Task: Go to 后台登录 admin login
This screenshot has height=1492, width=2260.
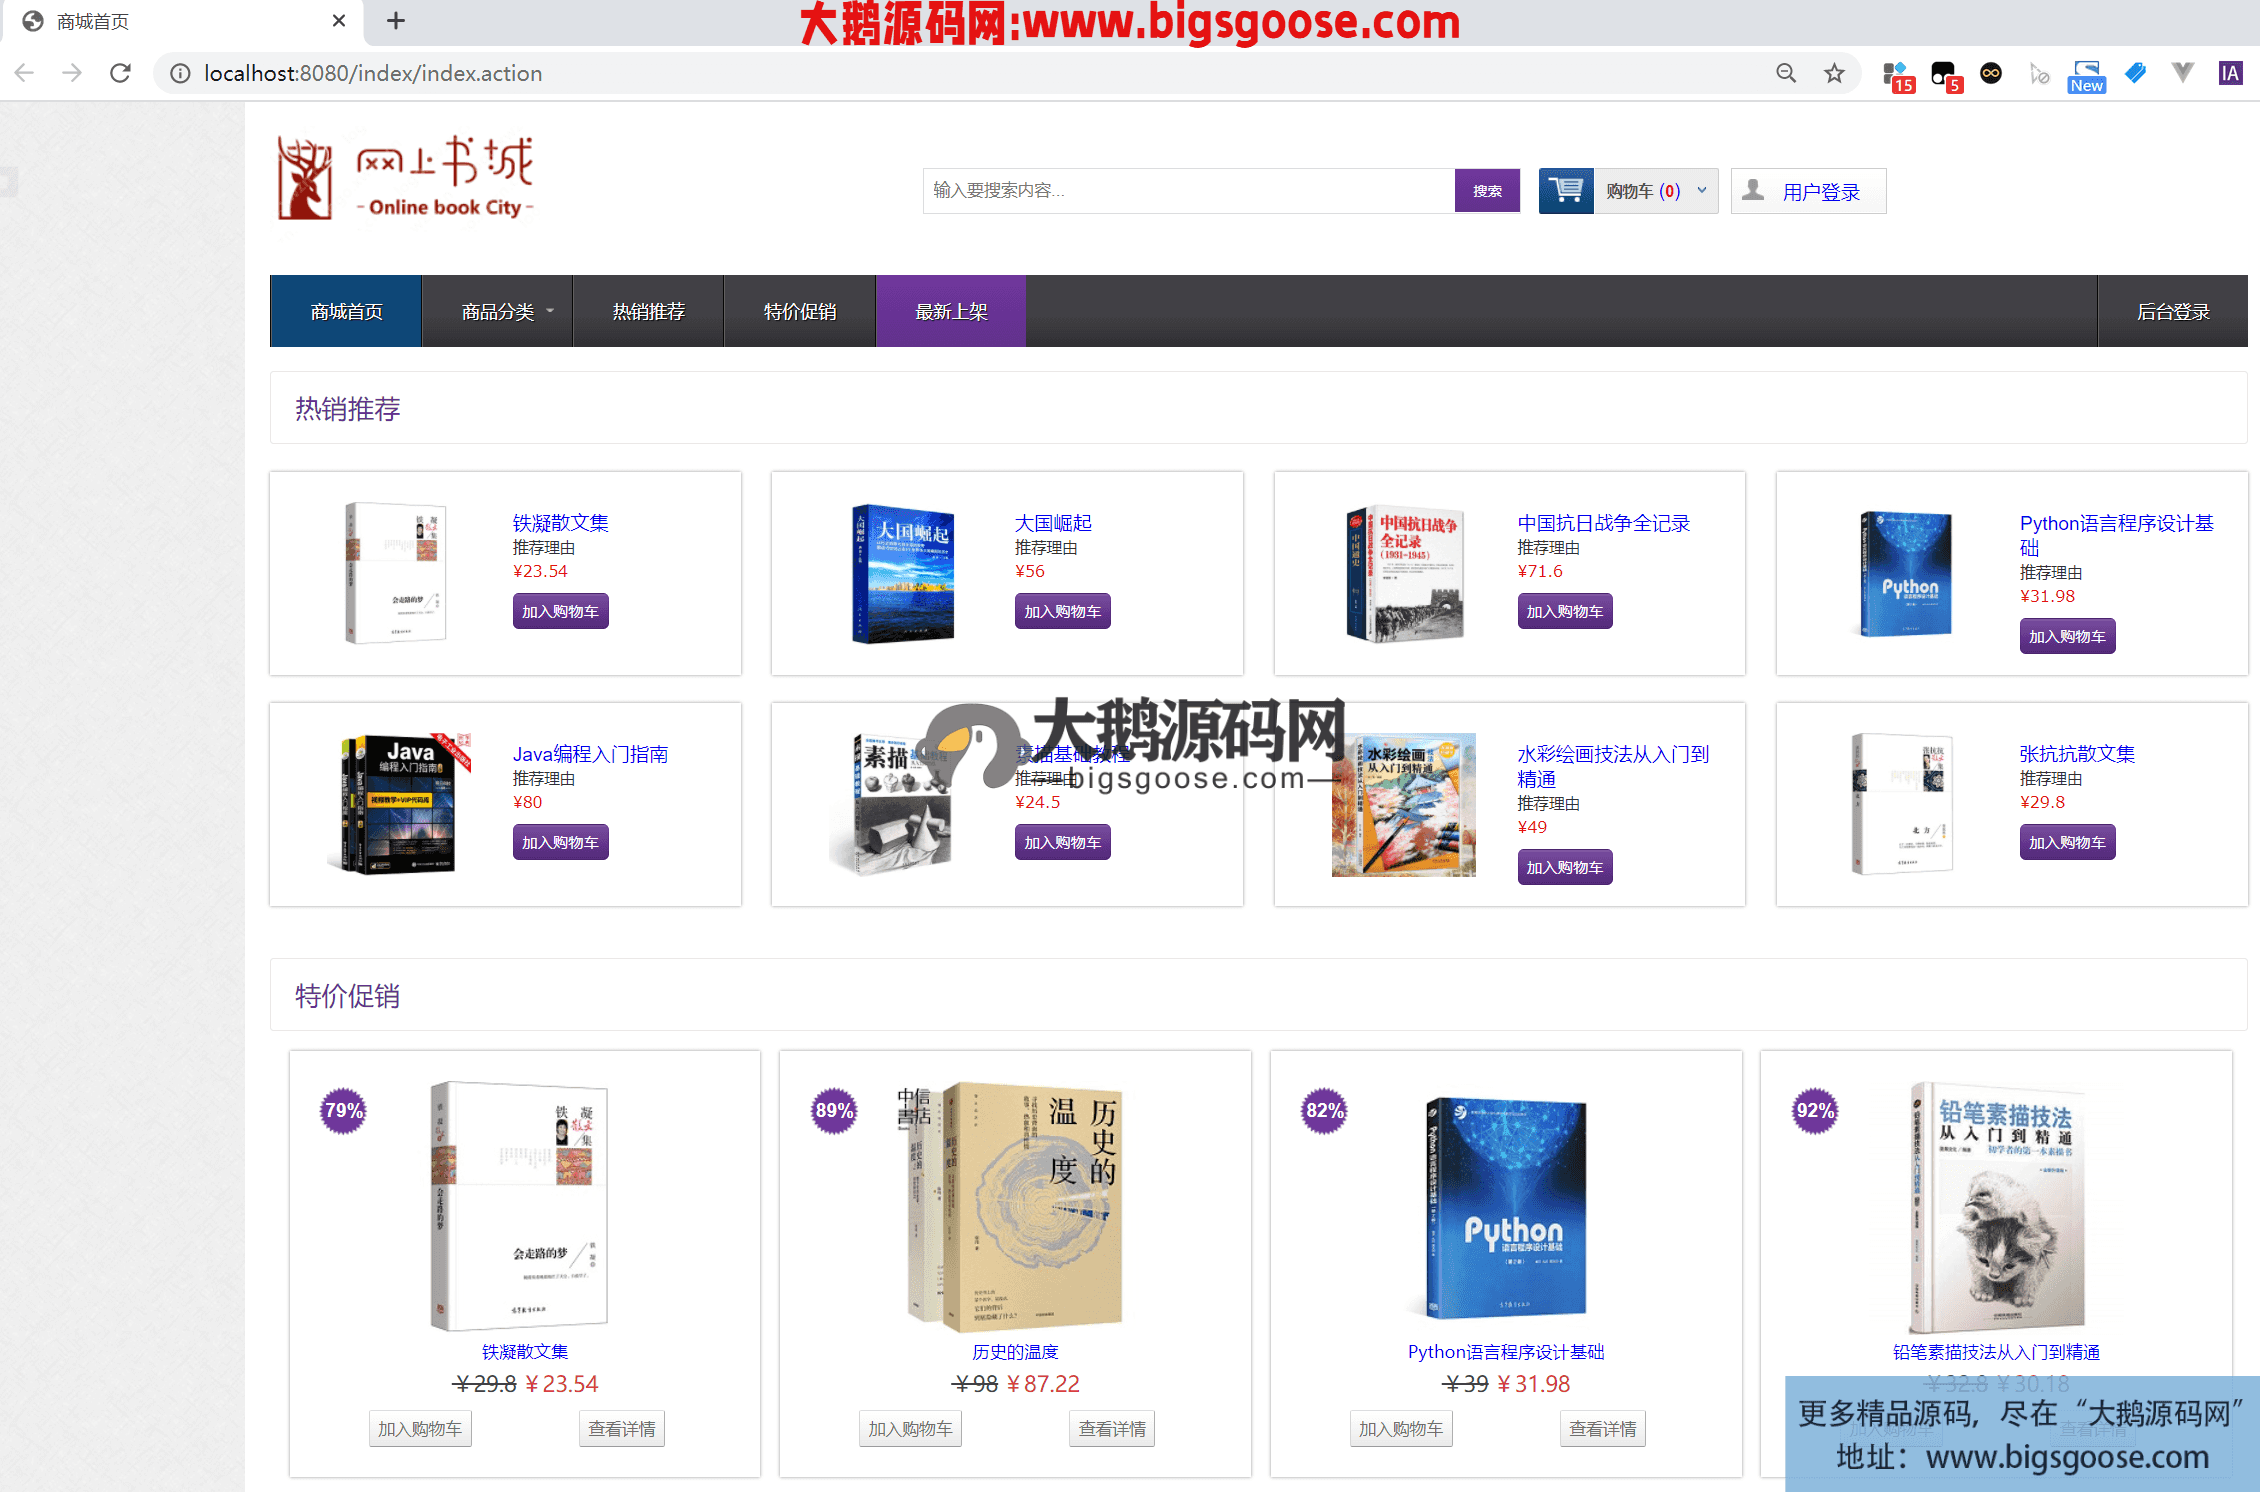Action: pos(2172,312)
